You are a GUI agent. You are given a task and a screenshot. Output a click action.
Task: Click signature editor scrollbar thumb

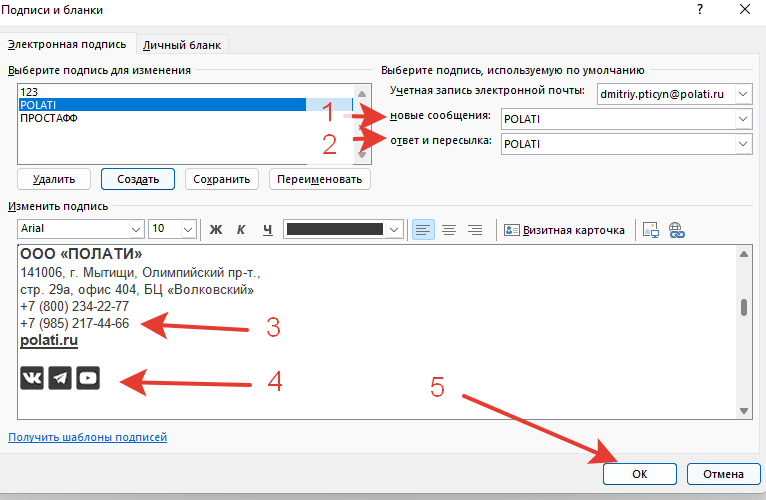(x=744, y=307)
